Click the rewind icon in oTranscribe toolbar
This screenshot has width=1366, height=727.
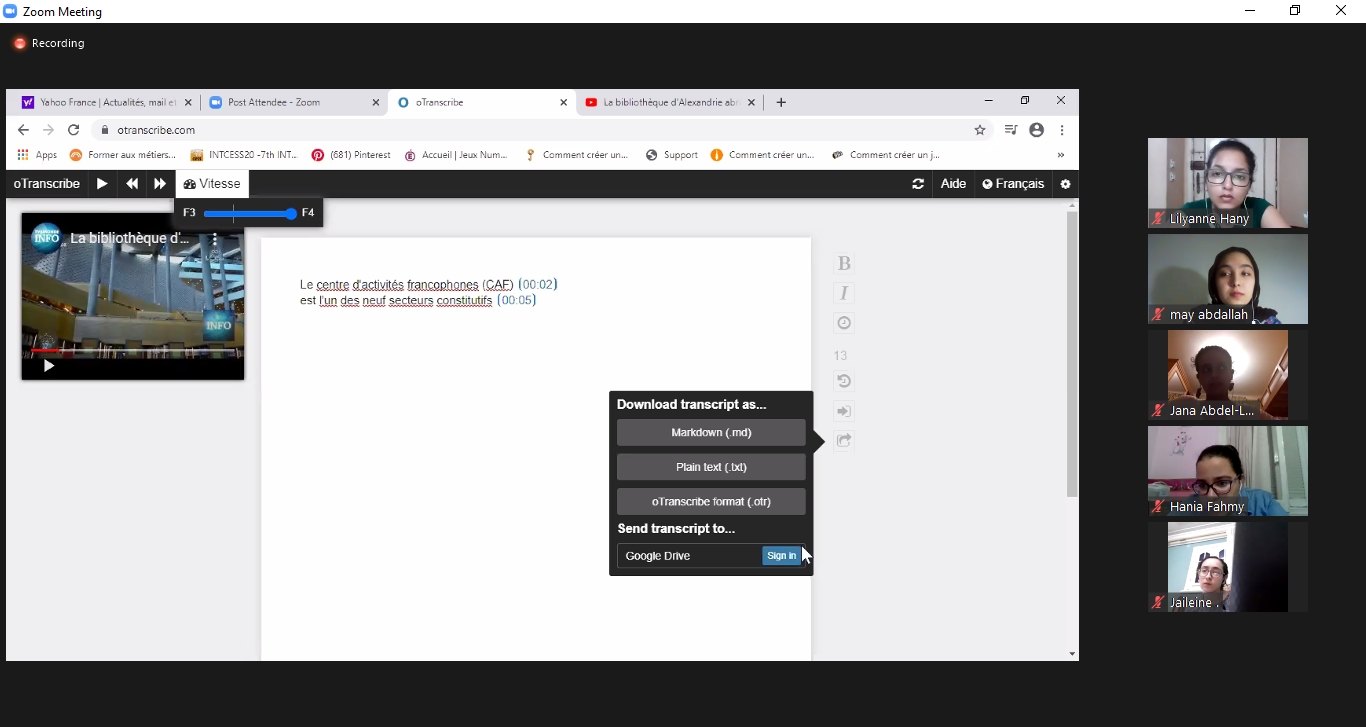[132, 184]
